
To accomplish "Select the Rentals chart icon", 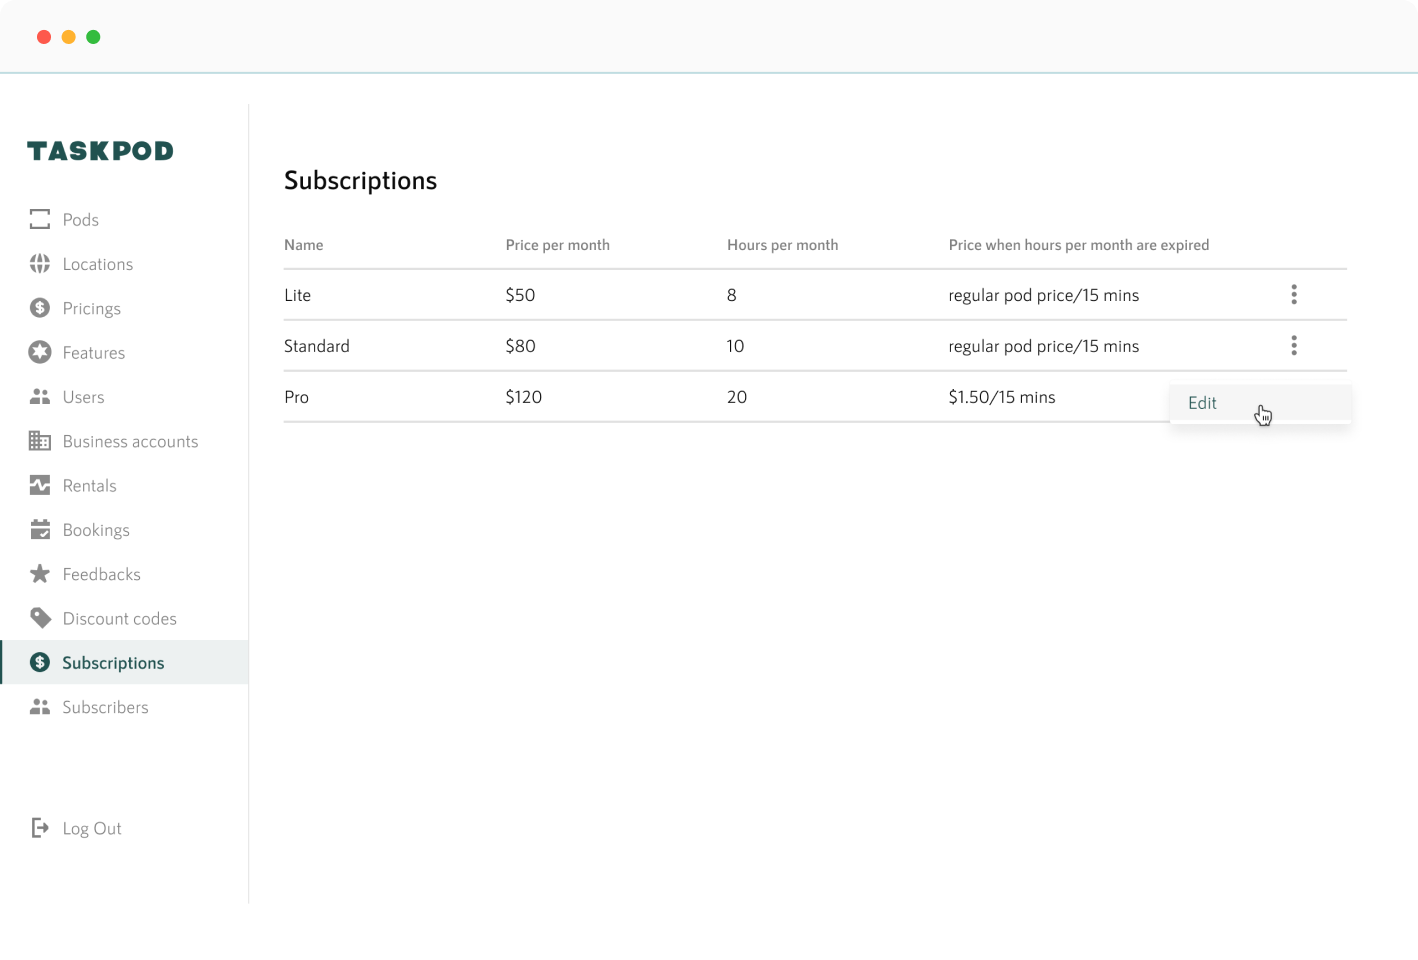I will [x=40, y=485].
